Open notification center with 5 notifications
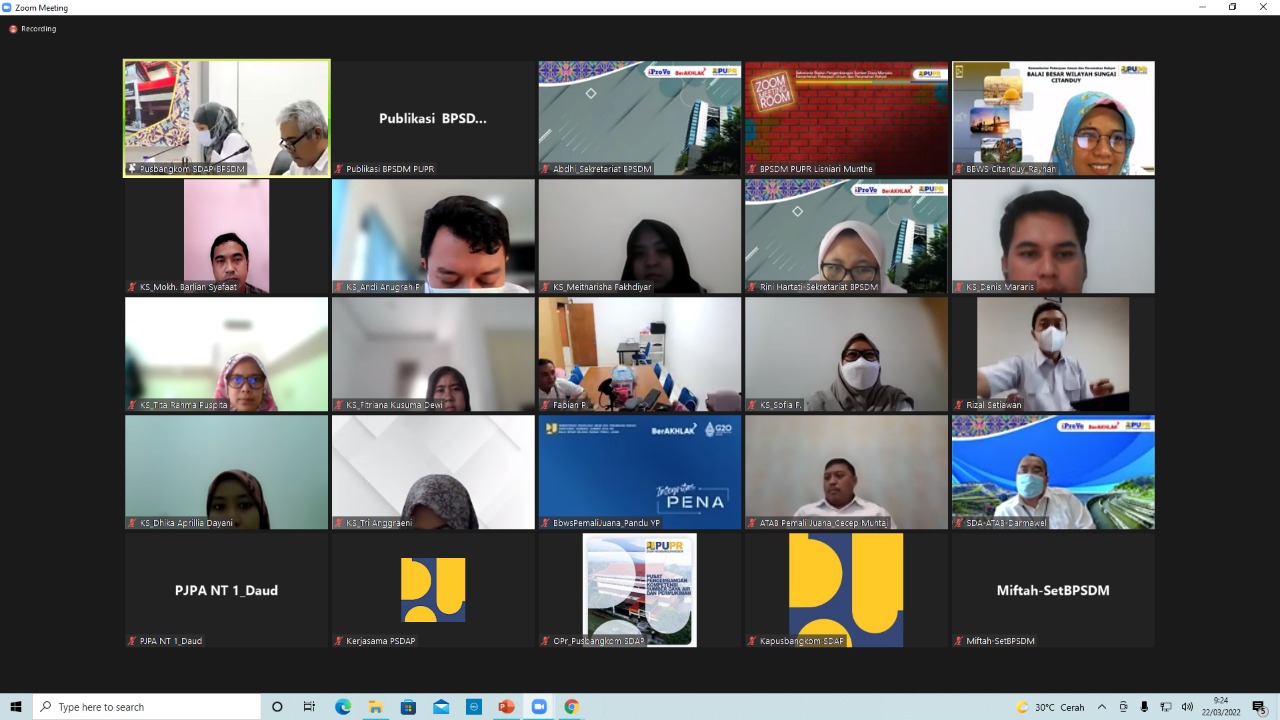1280x720 pixels. [x=1259, y=707]
